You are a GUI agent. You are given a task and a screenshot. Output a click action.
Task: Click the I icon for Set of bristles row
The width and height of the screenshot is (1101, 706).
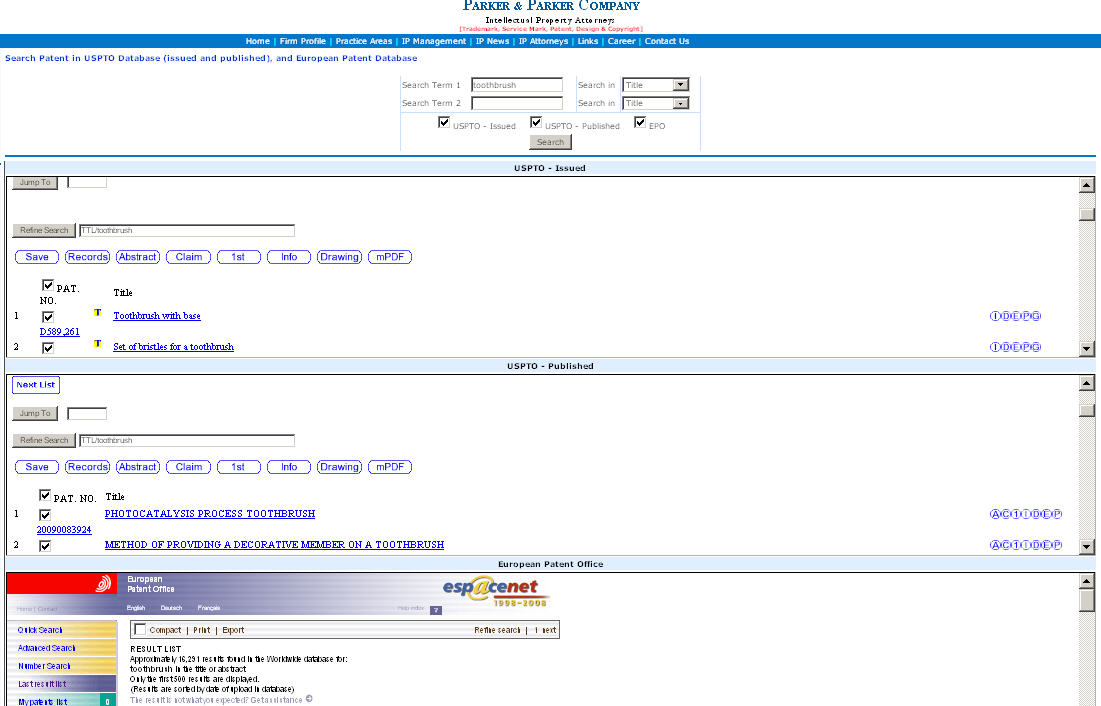pos(994,347)
